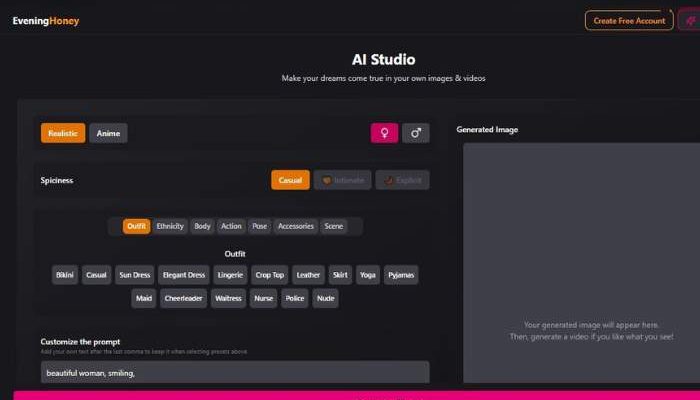Pick the Sun Dress outfit preset
Viewport: 700px width, 400px height.
tap(134, 275)
